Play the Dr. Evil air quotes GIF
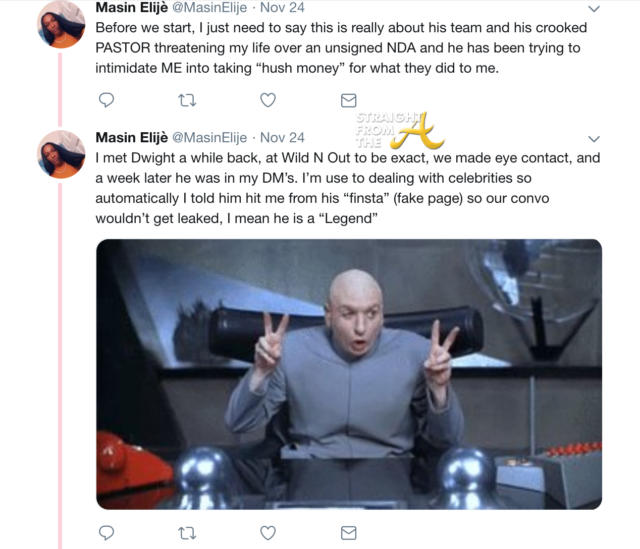The height and width of the screenshot is (549, 640). pyautogui.click(x=349, y=374)
